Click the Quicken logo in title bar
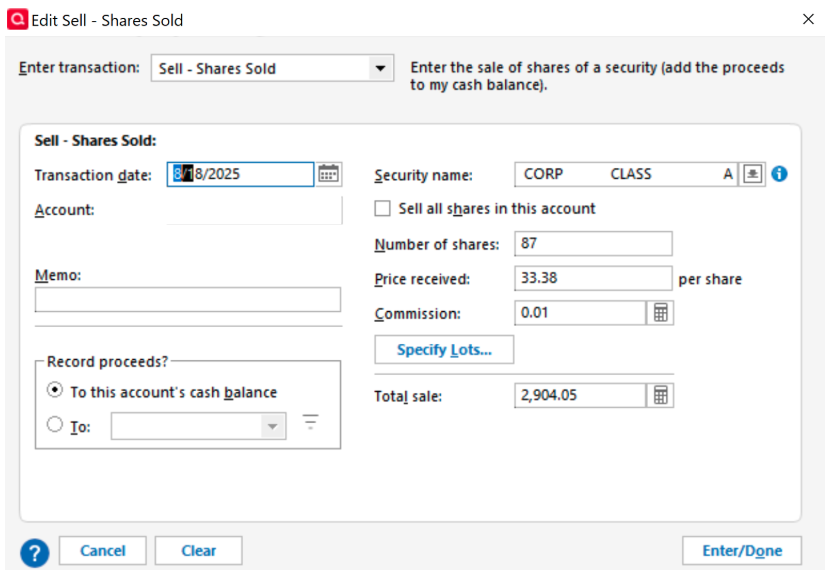Viewport: 828px width, 572px height. pos(17,19)
